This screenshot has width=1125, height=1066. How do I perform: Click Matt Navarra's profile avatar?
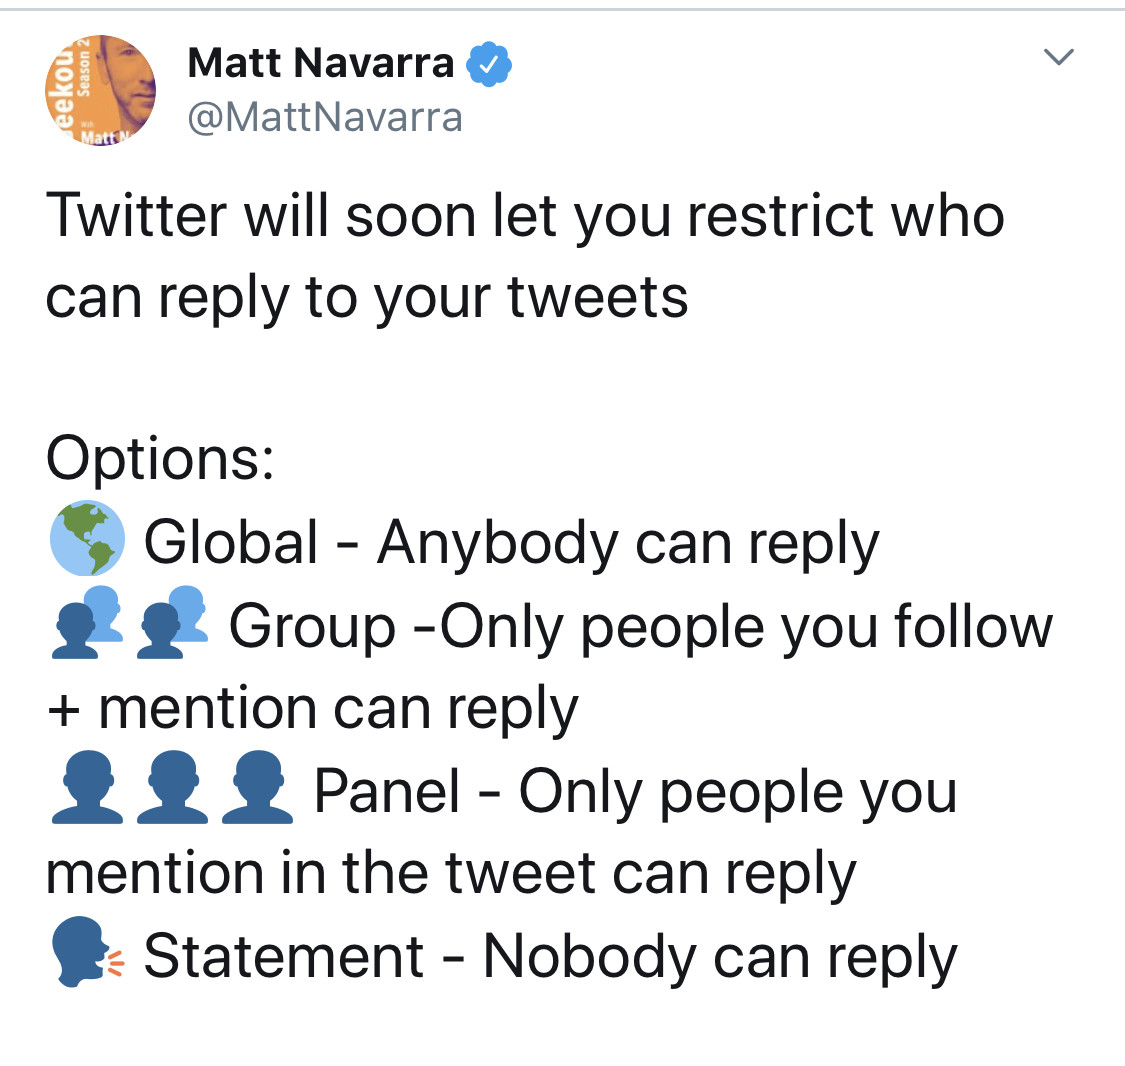click(100, 90)
